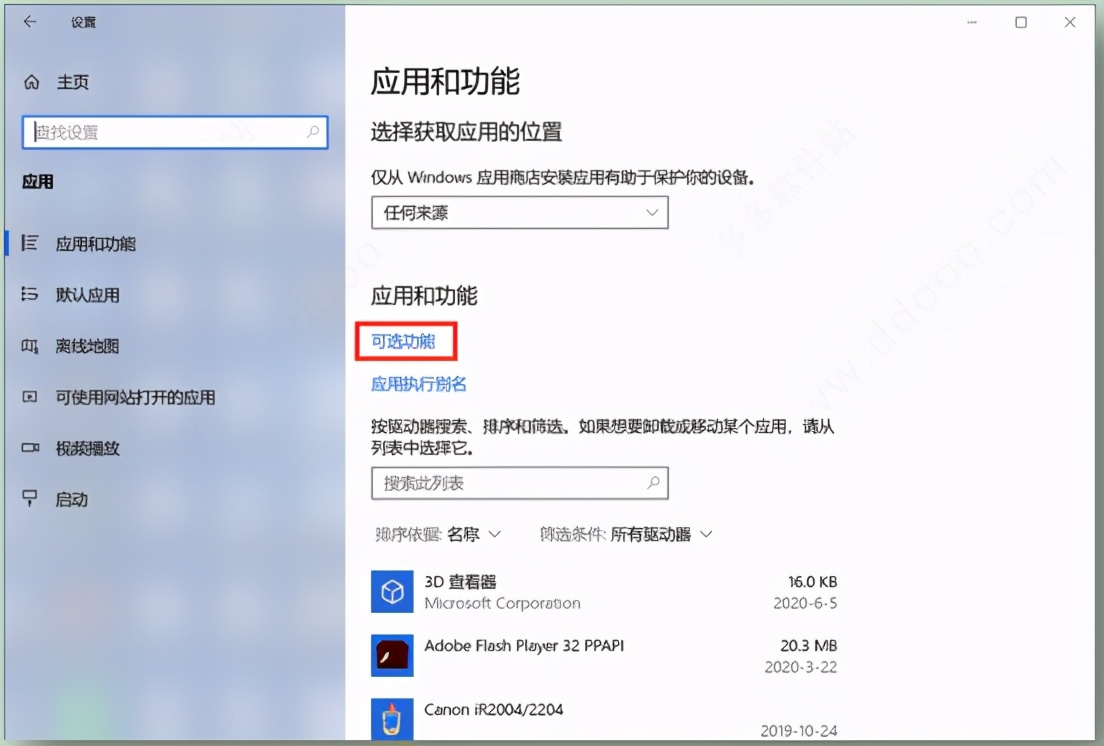1104x746 pixels.
Task: Open the 应用执行别名 link
Action: pyautogui.click(x=417, y=384)
